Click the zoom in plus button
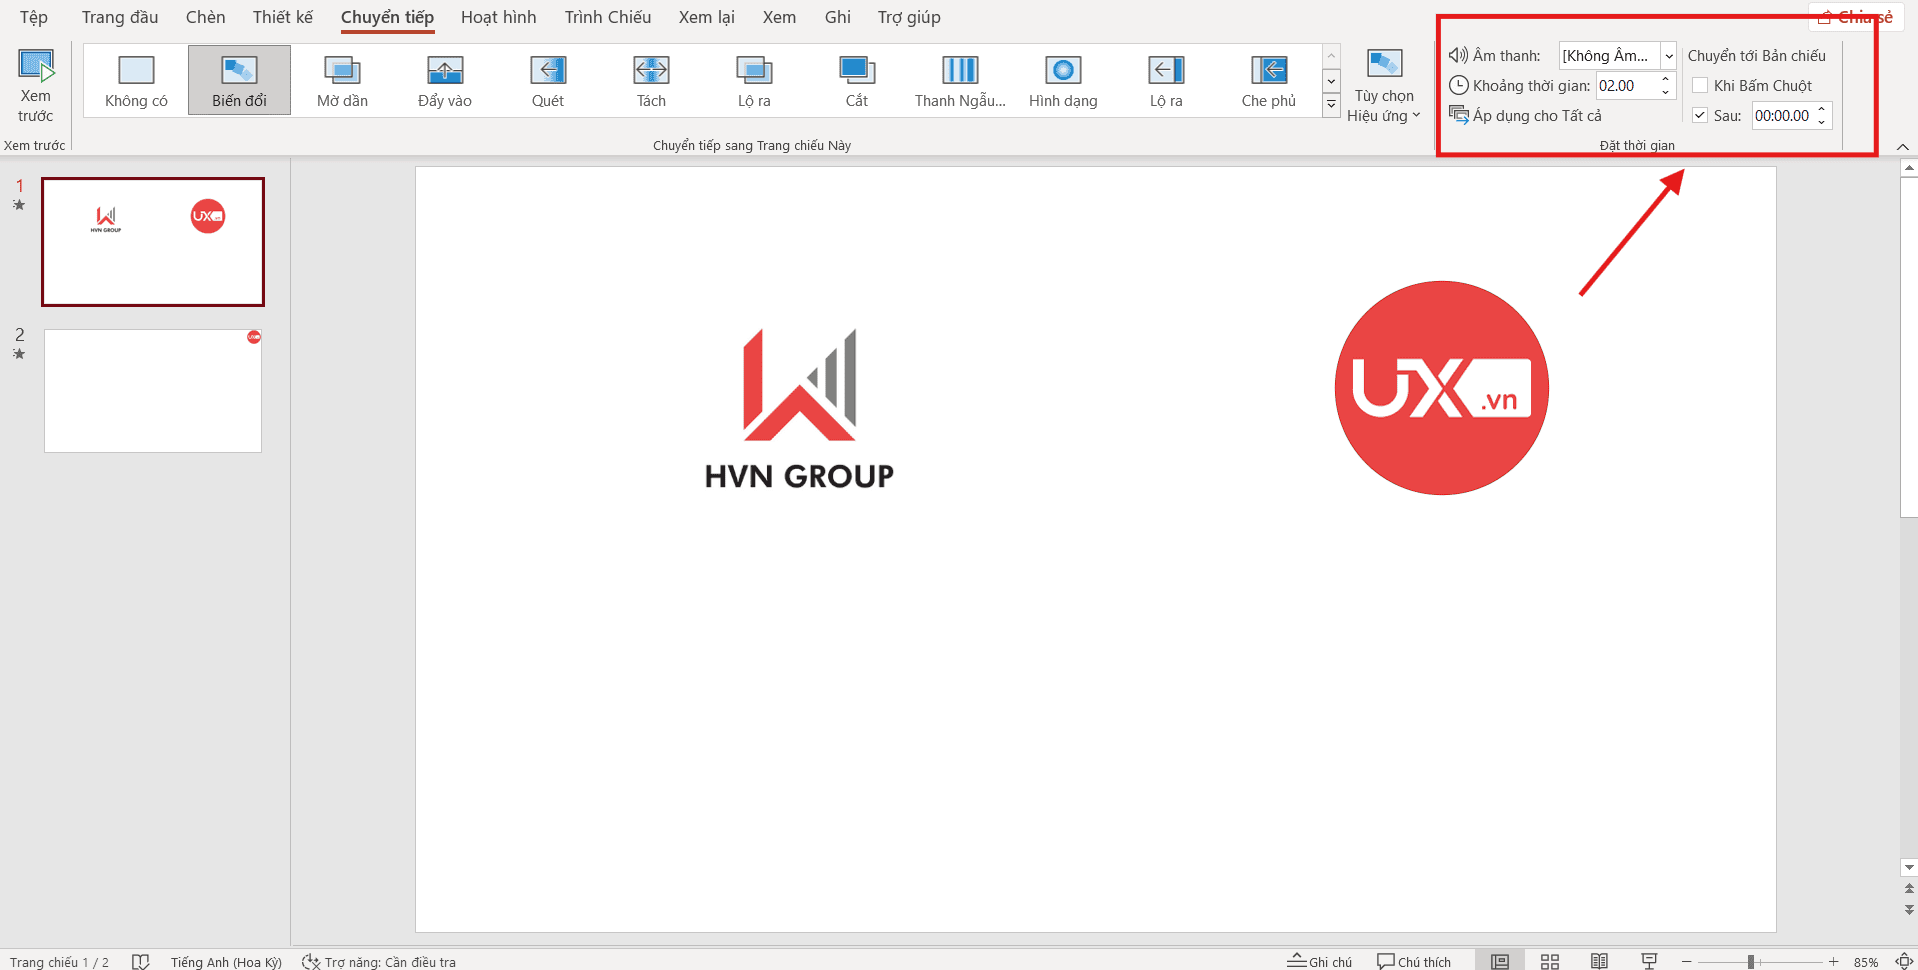Image resolution: width=1918 pixels, height=970 pixels. (x=1833, y=961)
